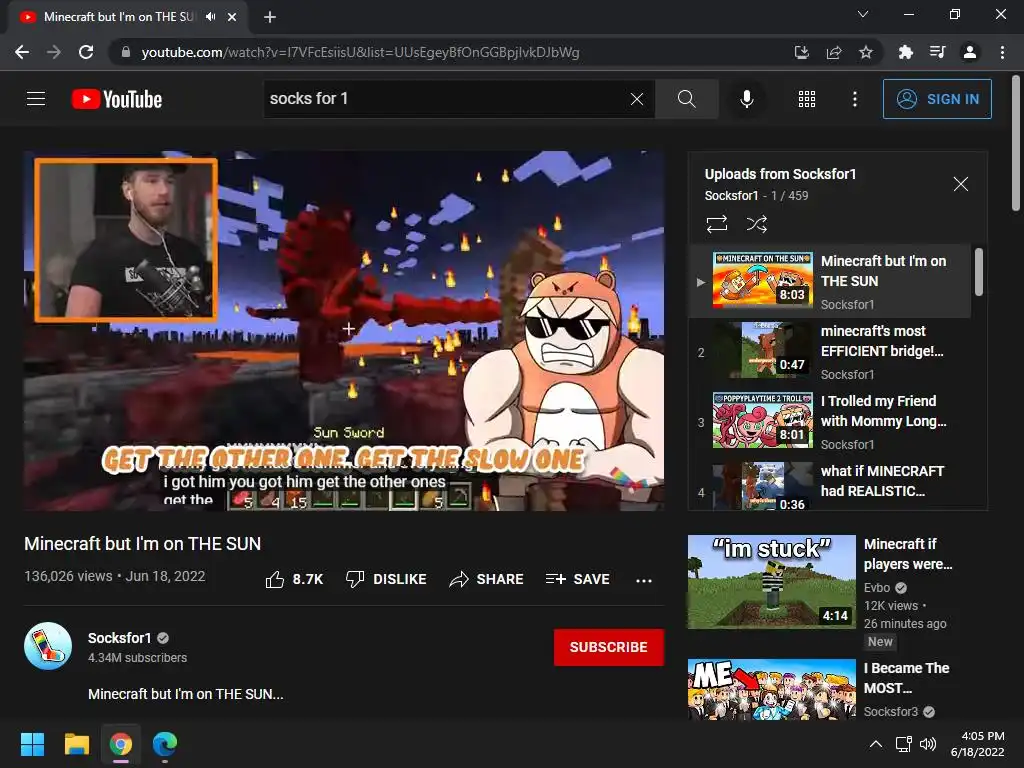
Task: Show hidden tray icons chevron
Action: [876, 744]
